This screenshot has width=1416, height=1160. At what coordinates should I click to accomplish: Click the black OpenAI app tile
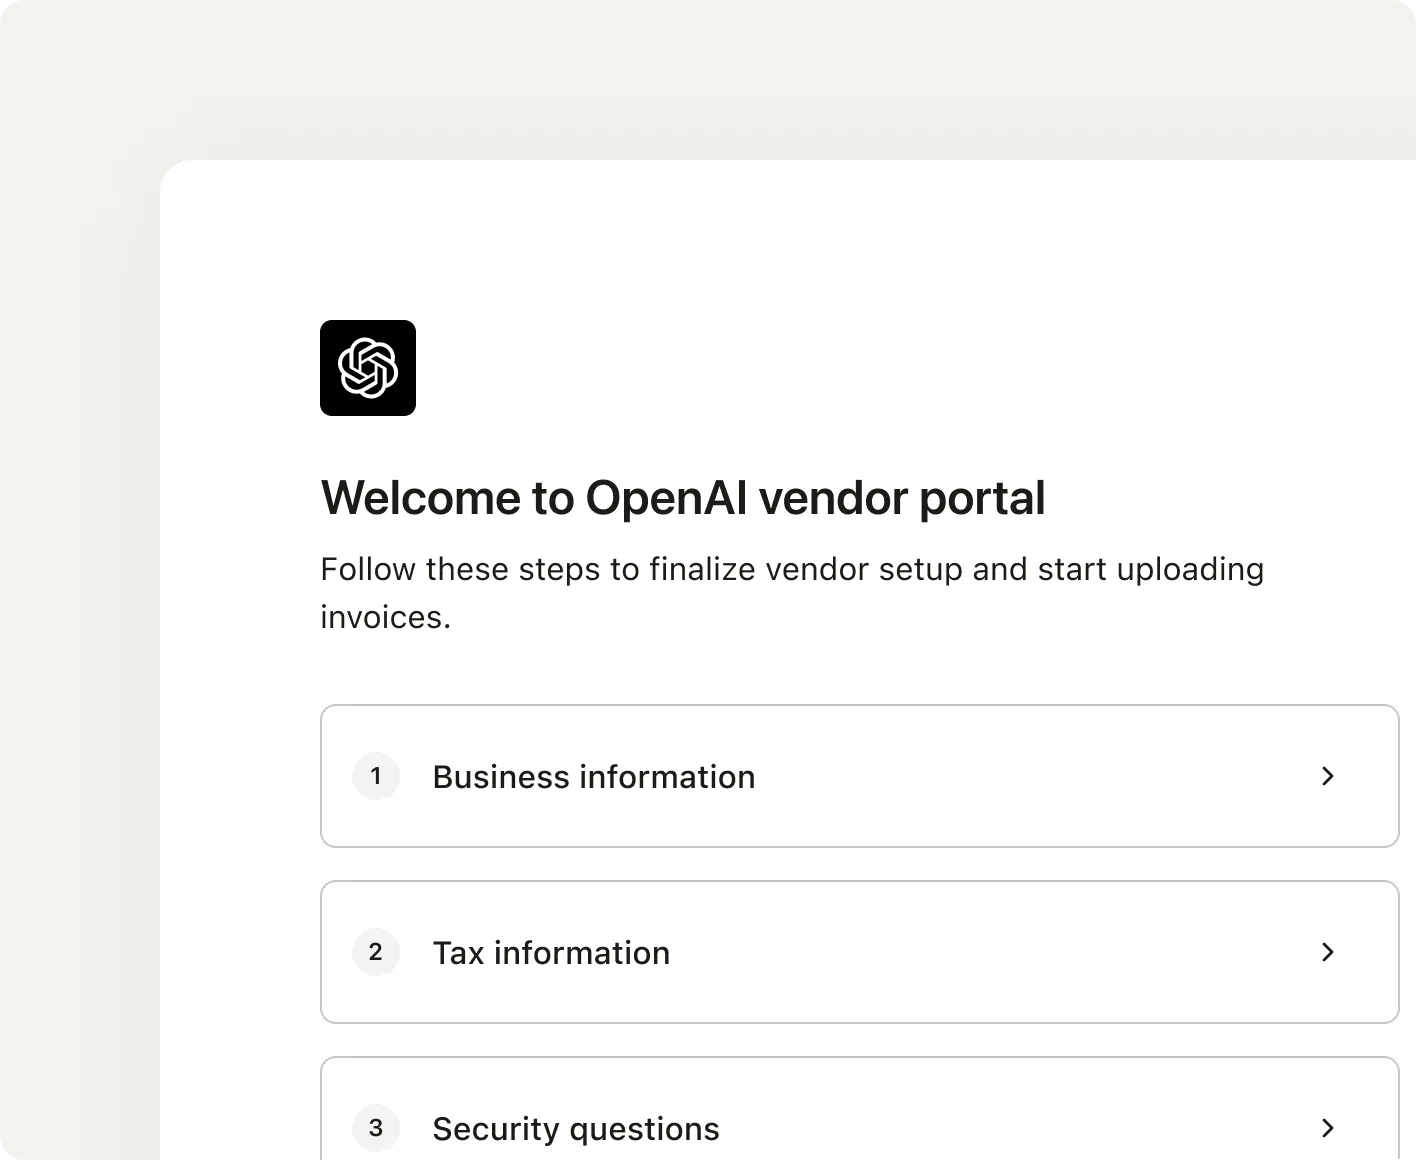coord(368,367)
